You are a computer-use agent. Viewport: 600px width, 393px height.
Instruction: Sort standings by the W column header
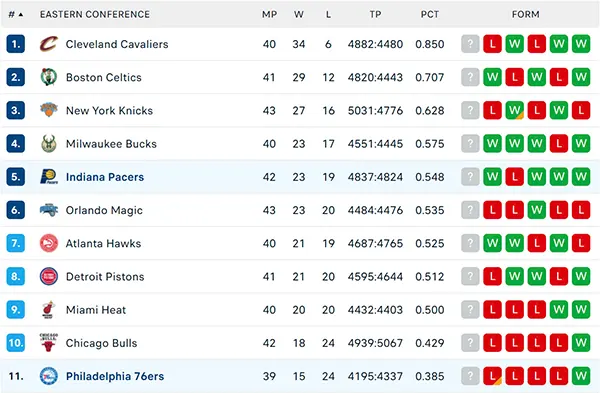(x=298, y=15)
